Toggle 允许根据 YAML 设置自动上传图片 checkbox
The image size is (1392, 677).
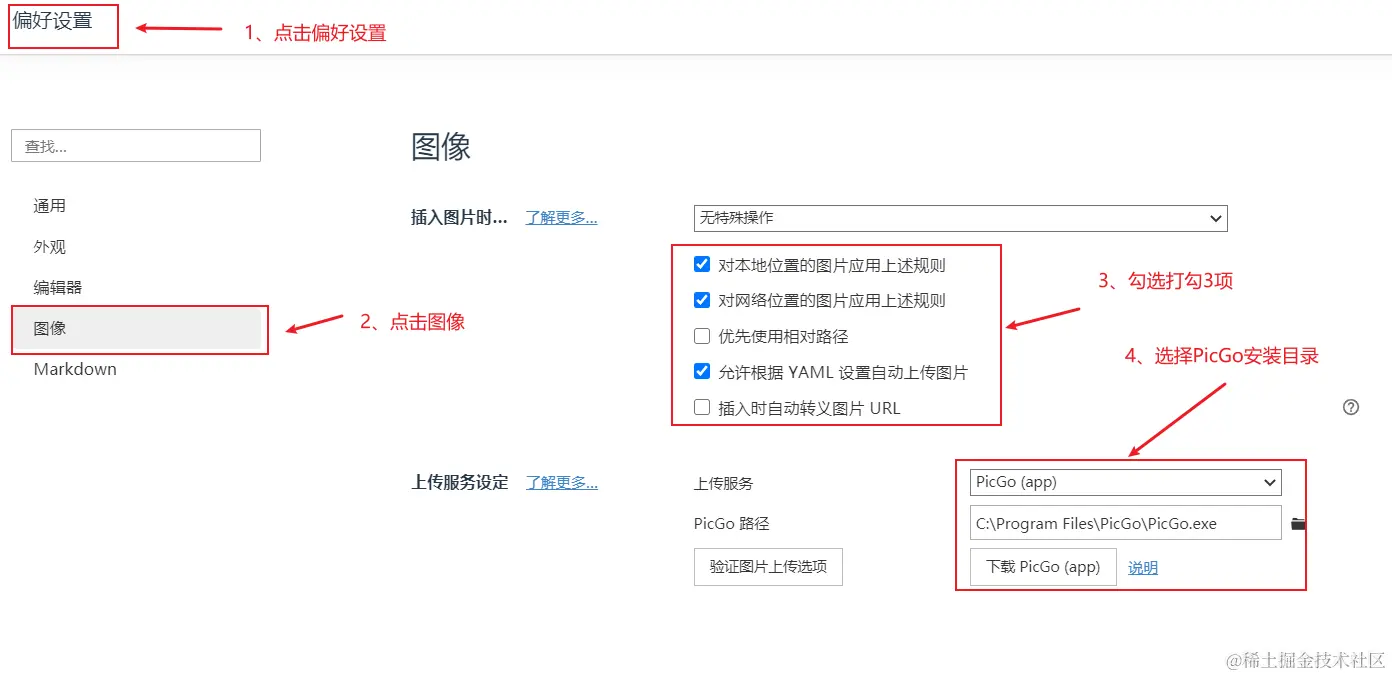point(702,372)
